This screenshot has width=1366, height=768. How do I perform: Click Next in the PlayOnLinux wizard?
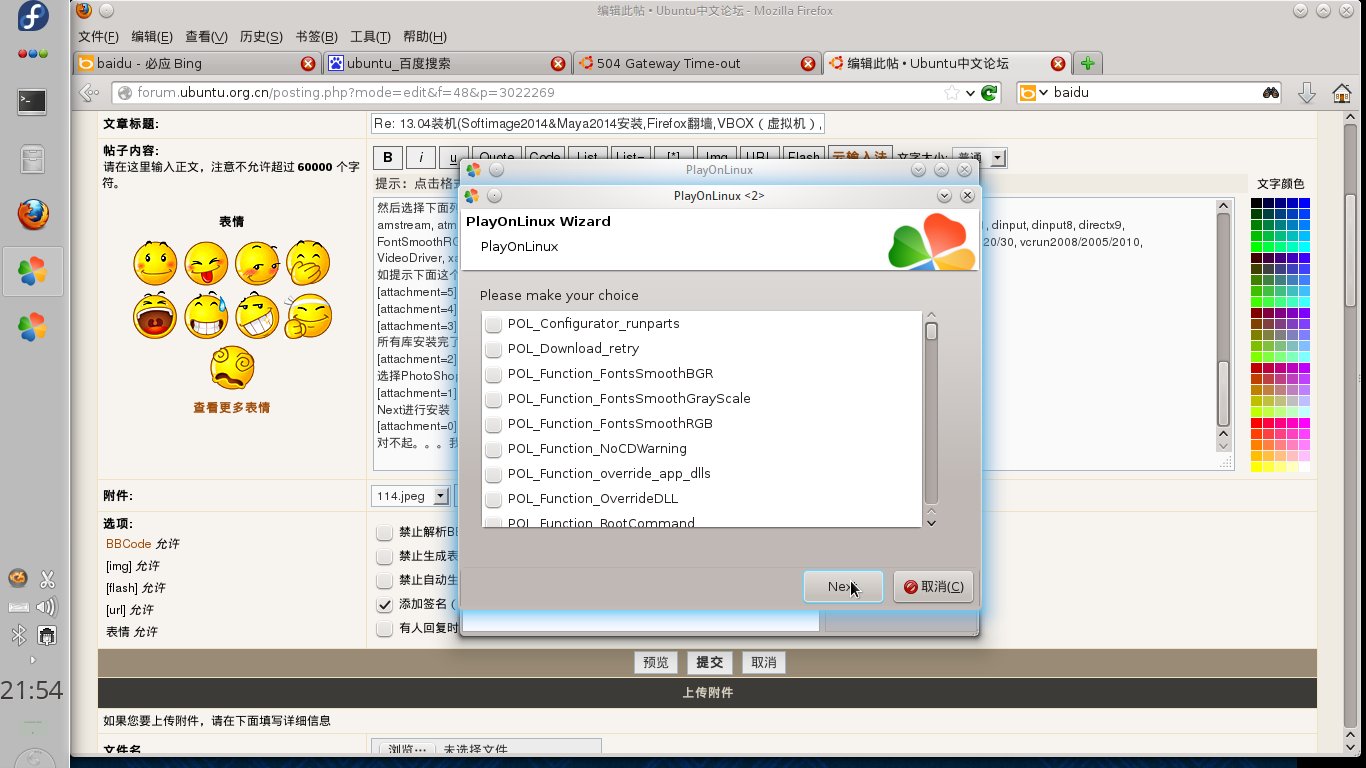(x=843, y=587)
